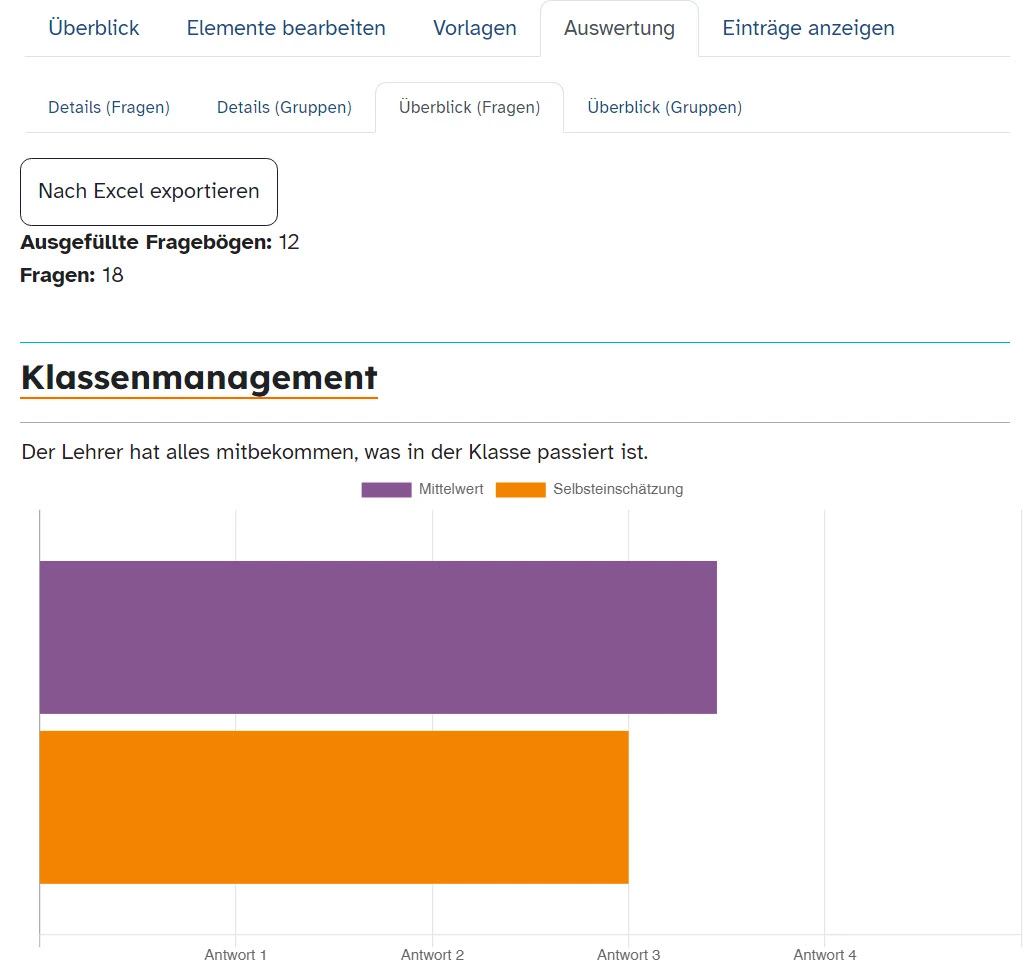The height and width of the screenshot is (971, 1023).
Task: Click the orange Selbsteinschätzung bar in chart
Action: [x=333, y=807]
